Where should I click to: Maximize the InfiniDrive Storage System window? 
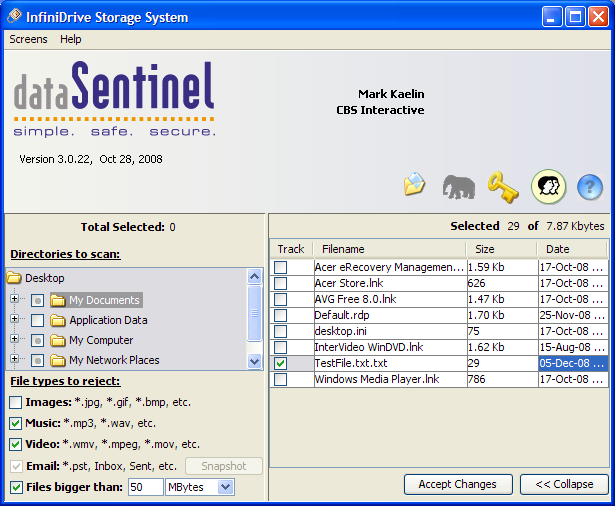(x=575, y=17)
